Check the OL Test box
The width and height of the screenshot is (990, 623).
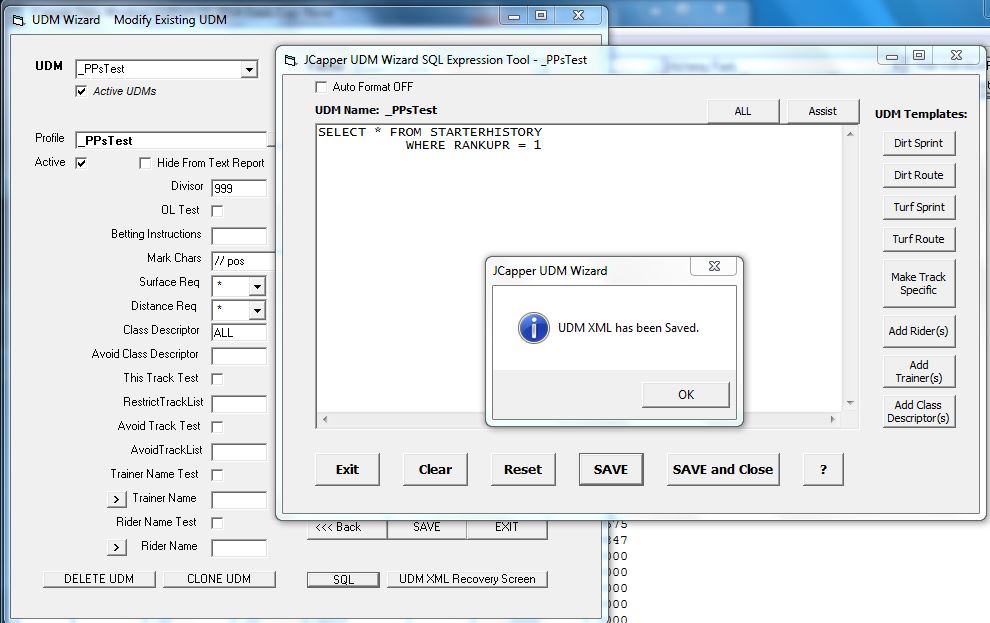pos(217,211)
